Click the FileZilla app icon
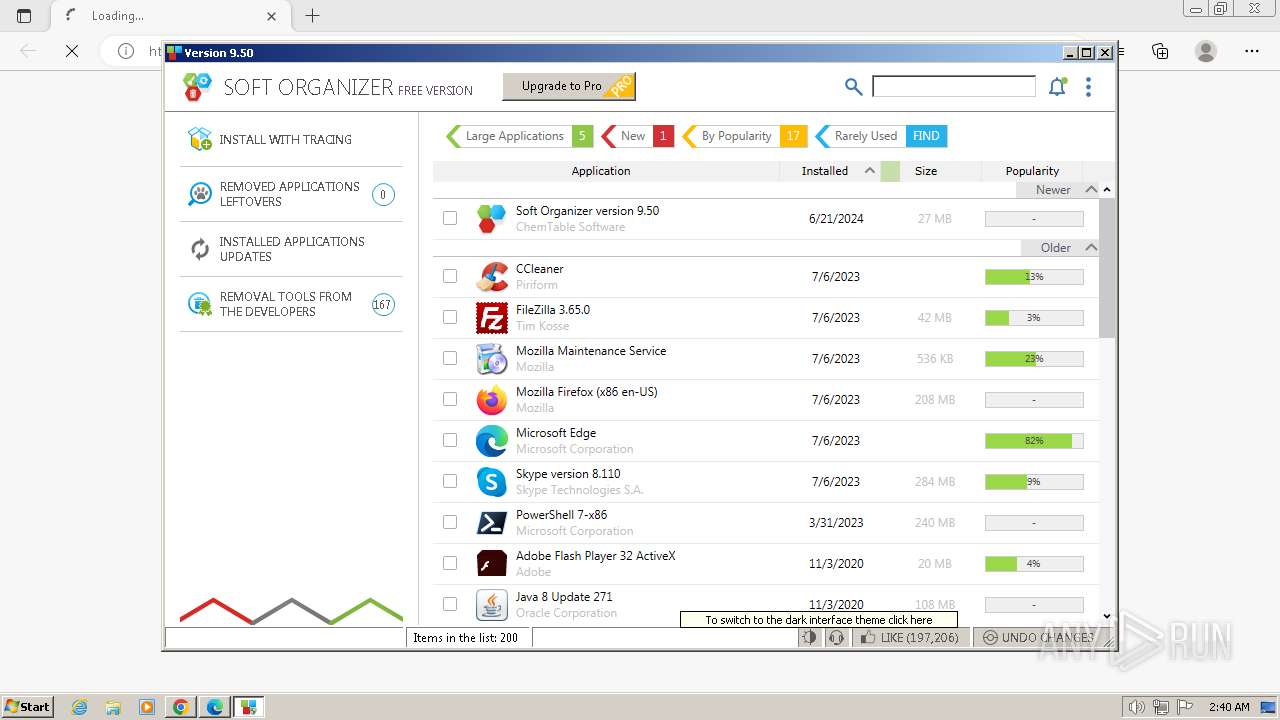This screenshot has width=1280, height=720. 491,317
